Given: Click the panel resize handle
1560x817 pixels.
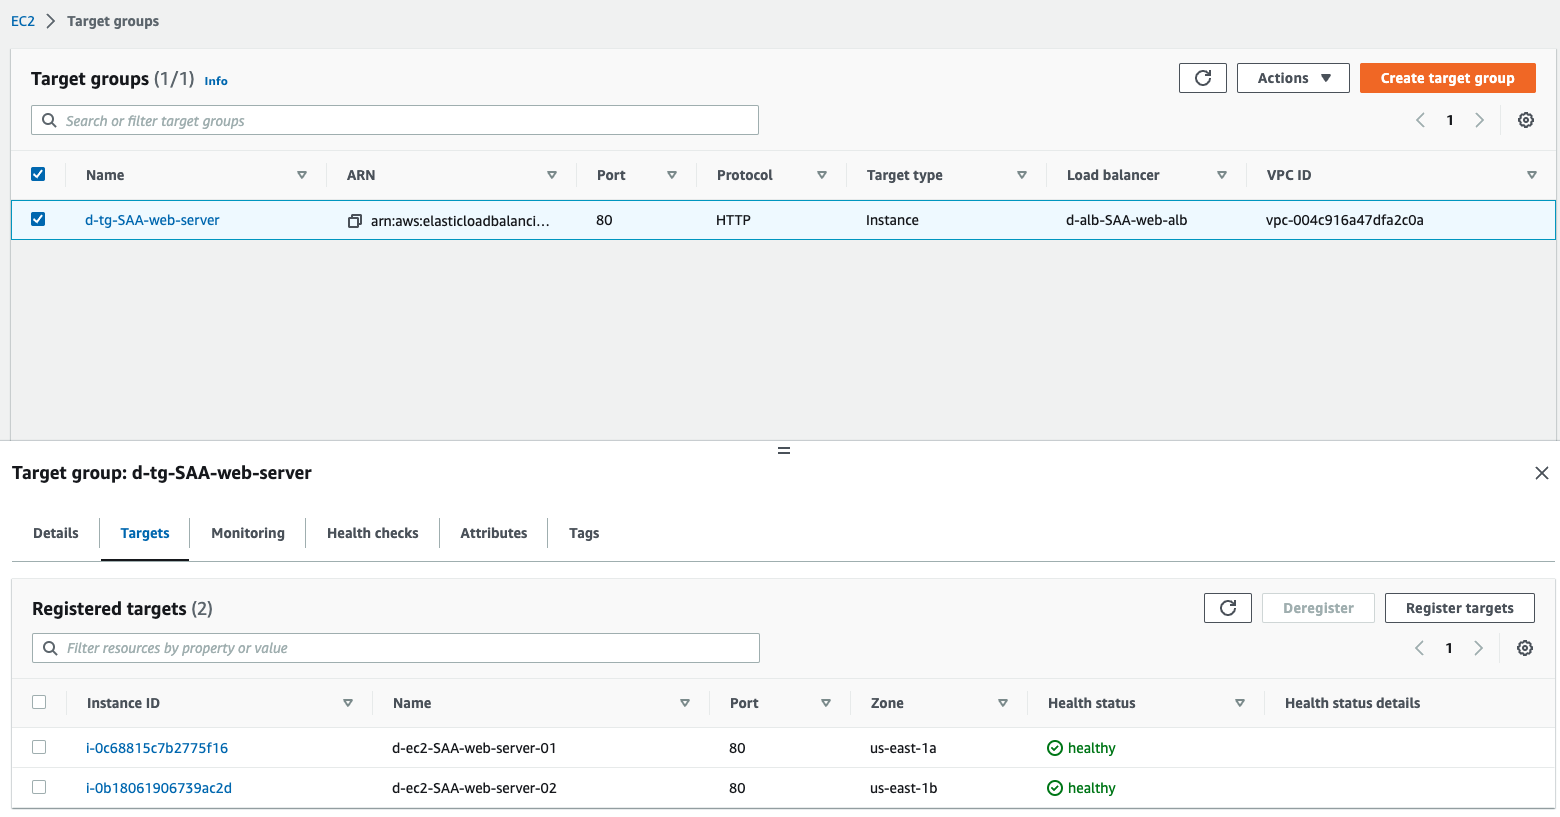Looking at the screenshot, I should [x=784, y=451].
